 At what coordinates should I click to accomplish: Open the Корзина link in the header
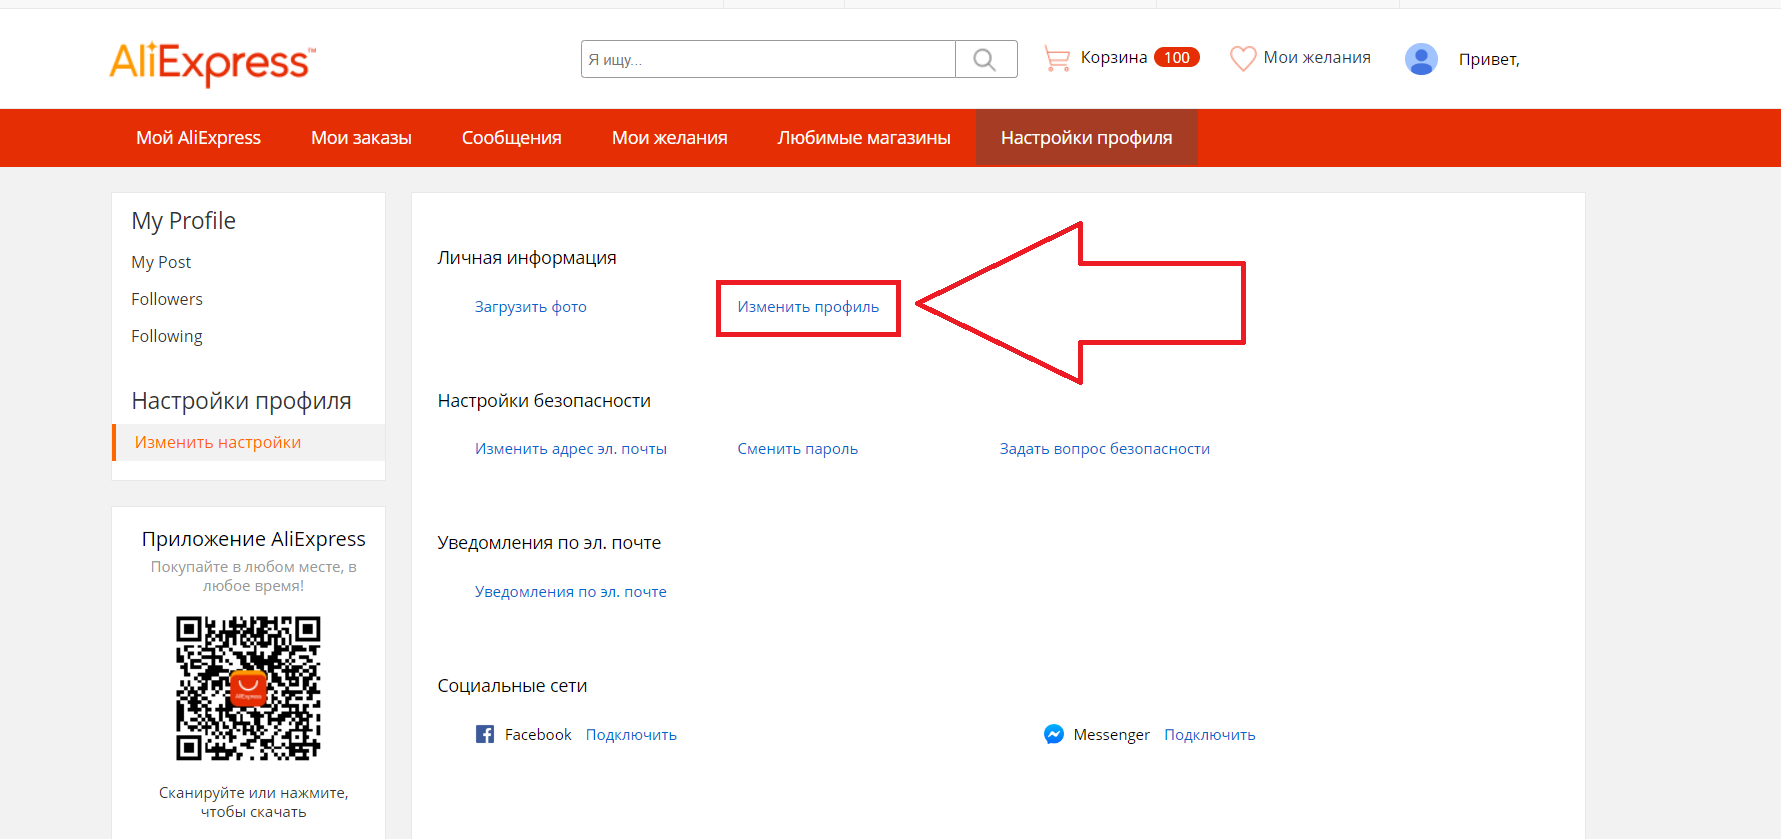click(1114, 57)
